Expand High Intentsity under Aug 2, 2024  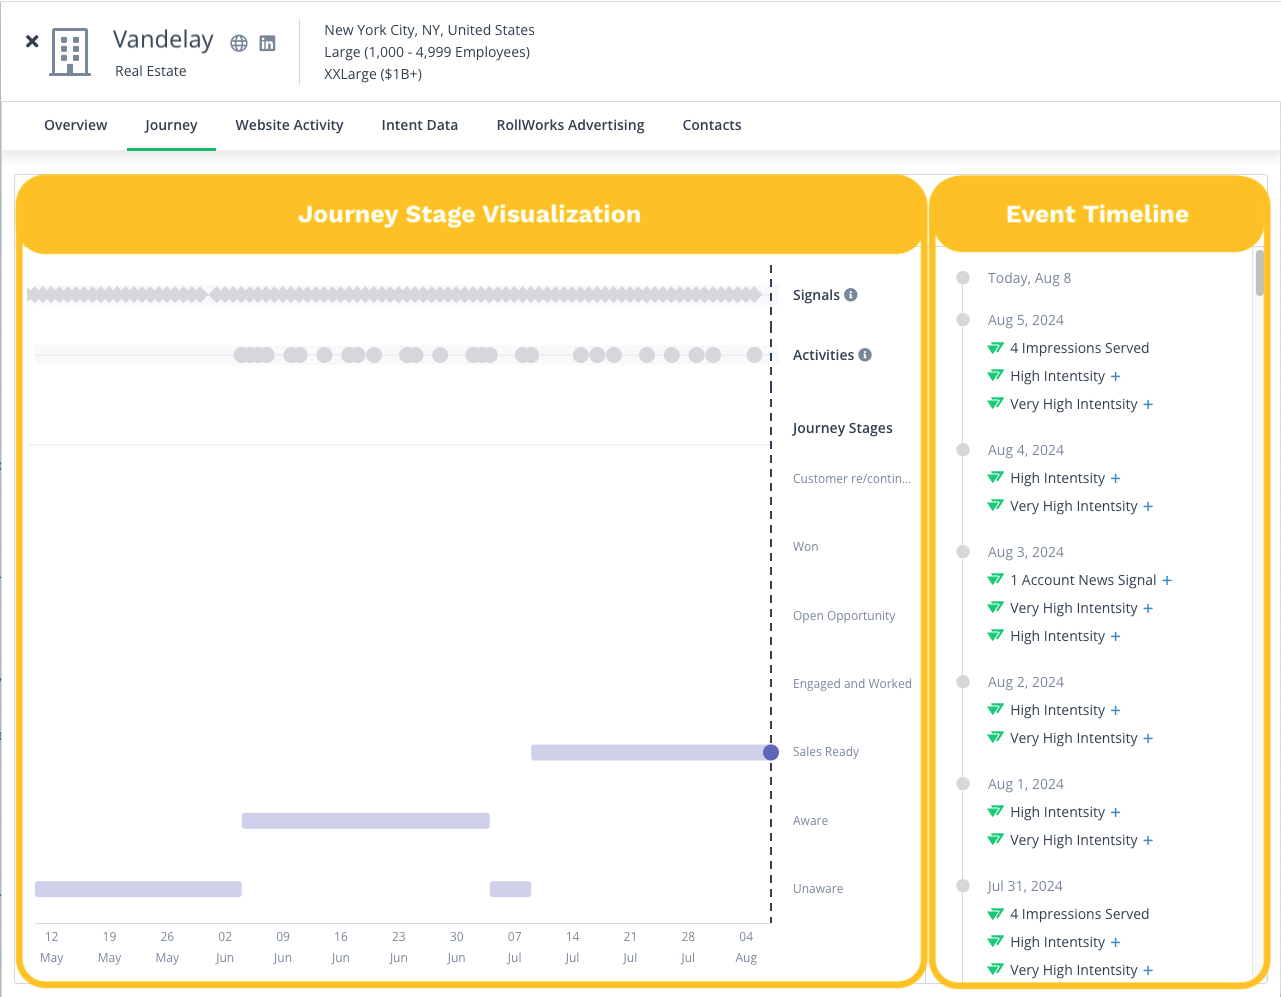pyautogui.click(x=1116, y=711)
